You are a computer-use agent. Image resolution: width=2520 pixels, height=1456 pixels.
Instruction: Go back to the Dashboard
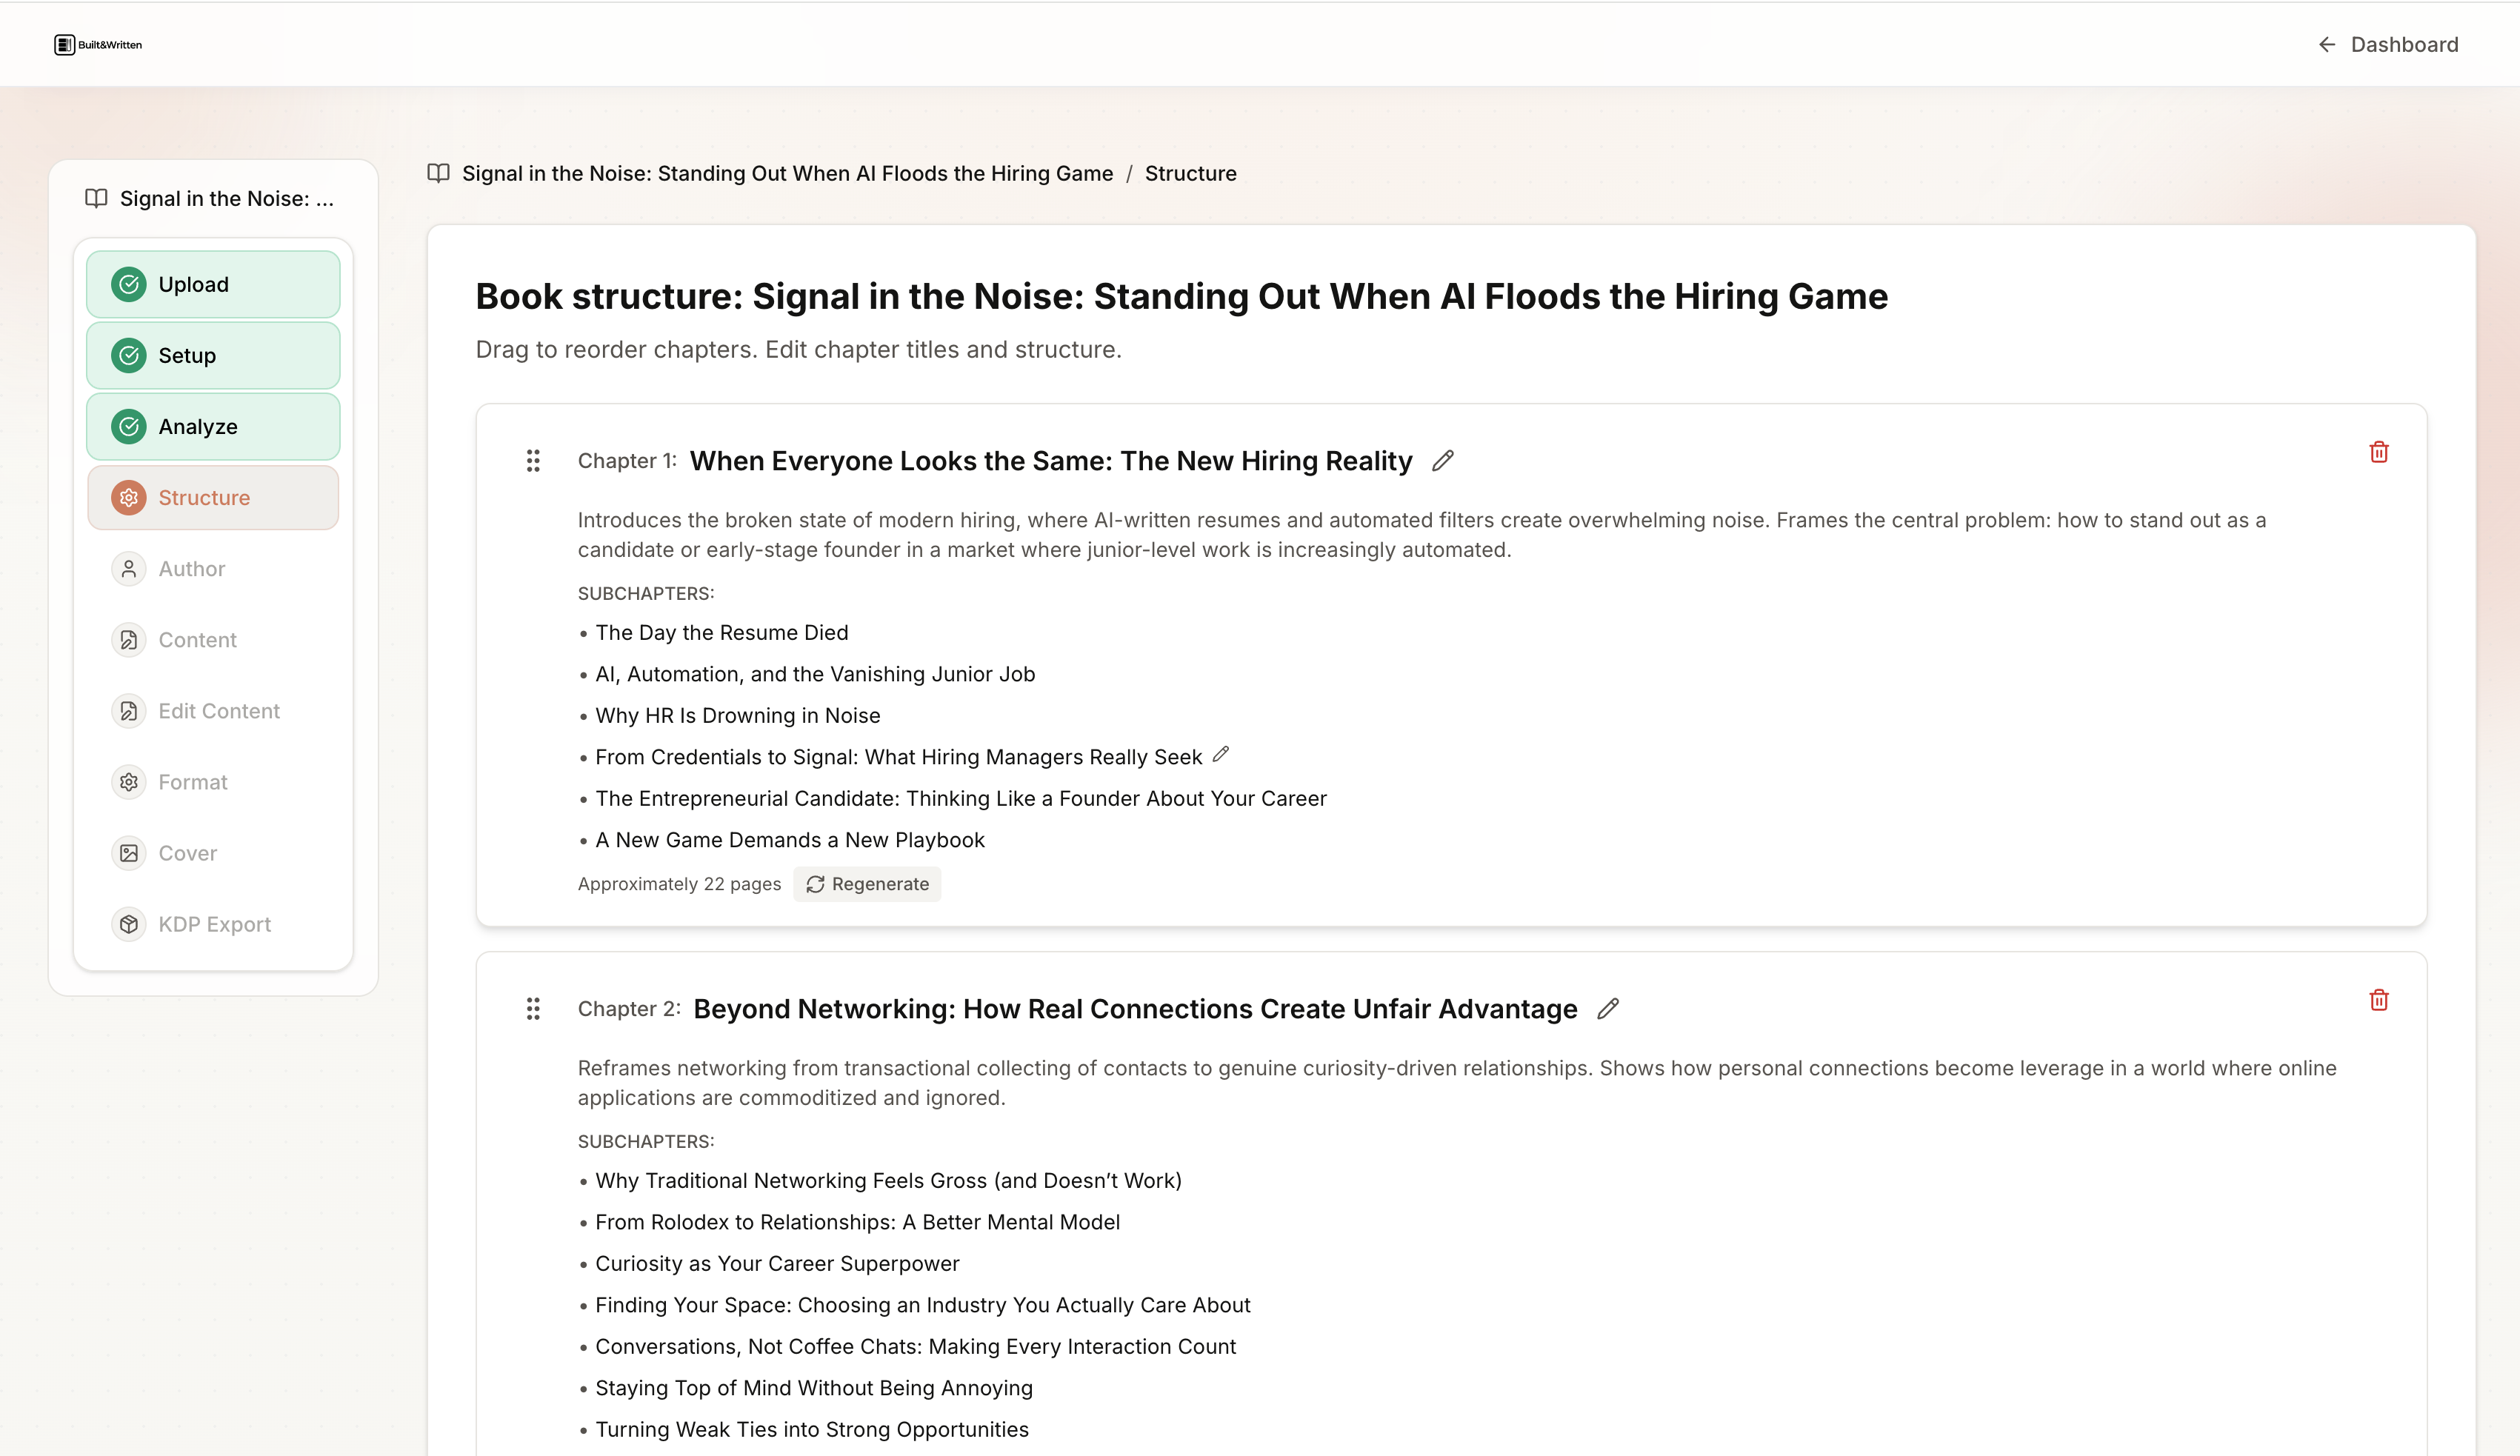tap(2388, 45)
